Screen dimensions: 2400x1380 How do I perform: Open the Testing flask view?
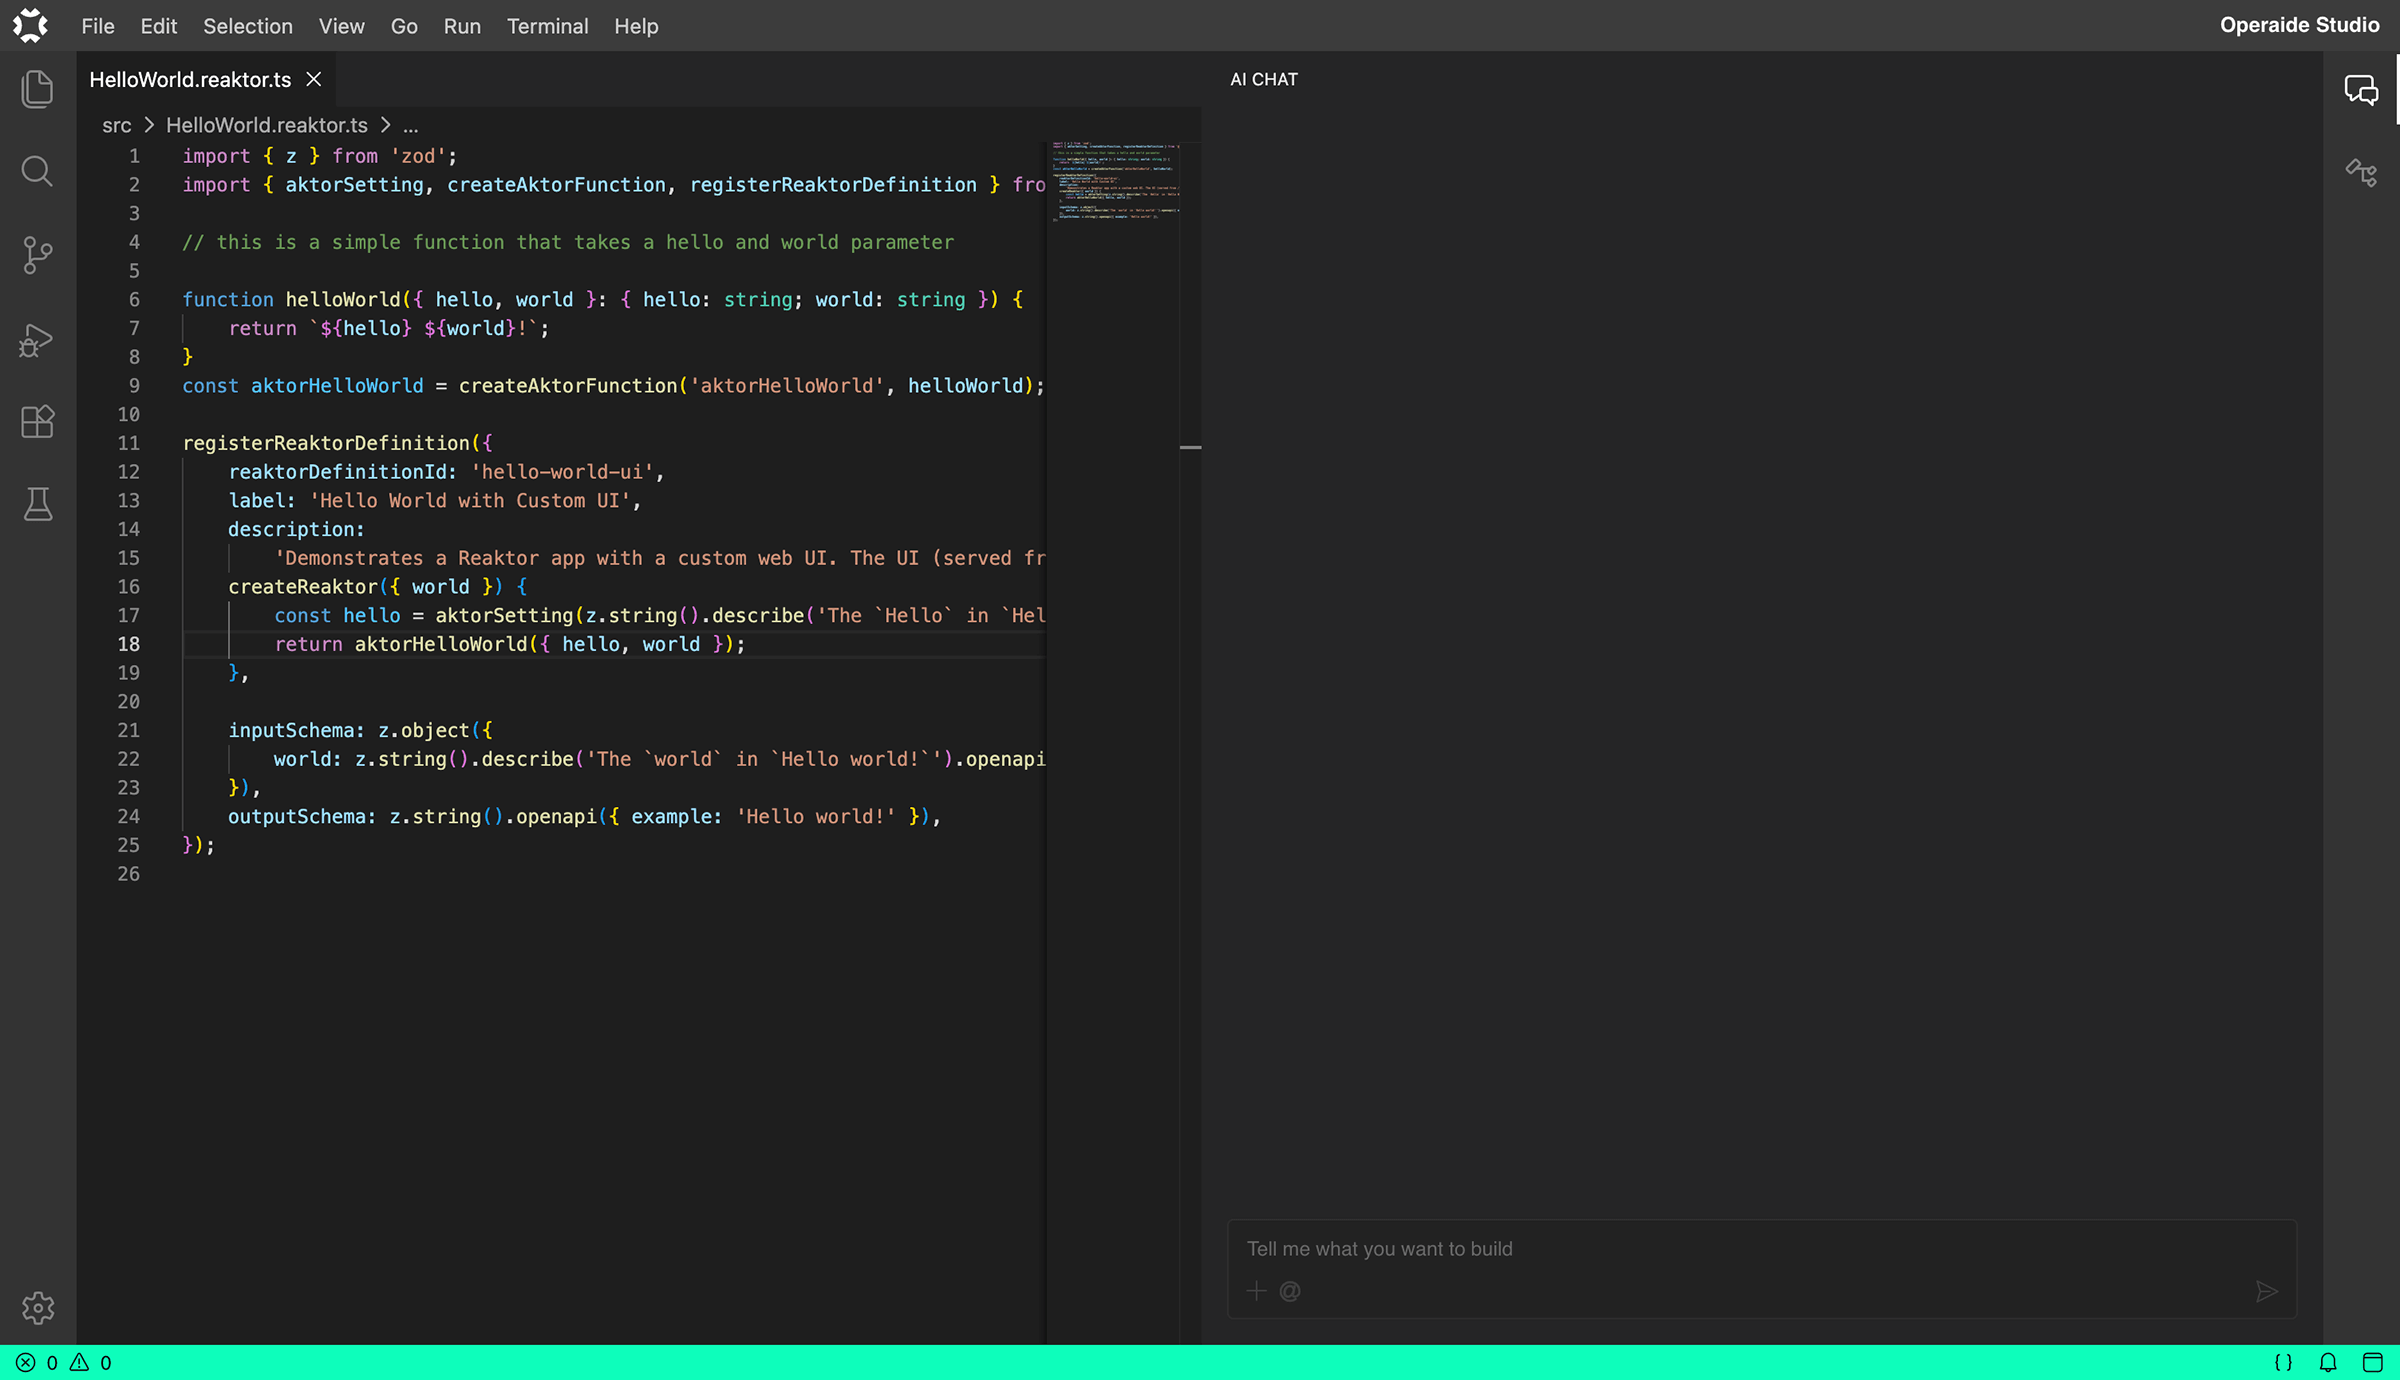pos(37,504)
